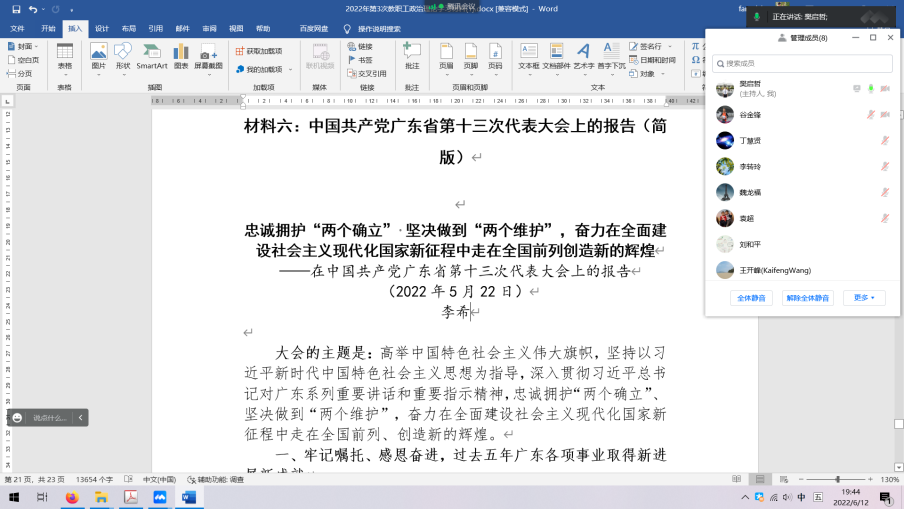Toggle camera for 谷金锋
The image size is (904, 509).
tap(885, 115)
